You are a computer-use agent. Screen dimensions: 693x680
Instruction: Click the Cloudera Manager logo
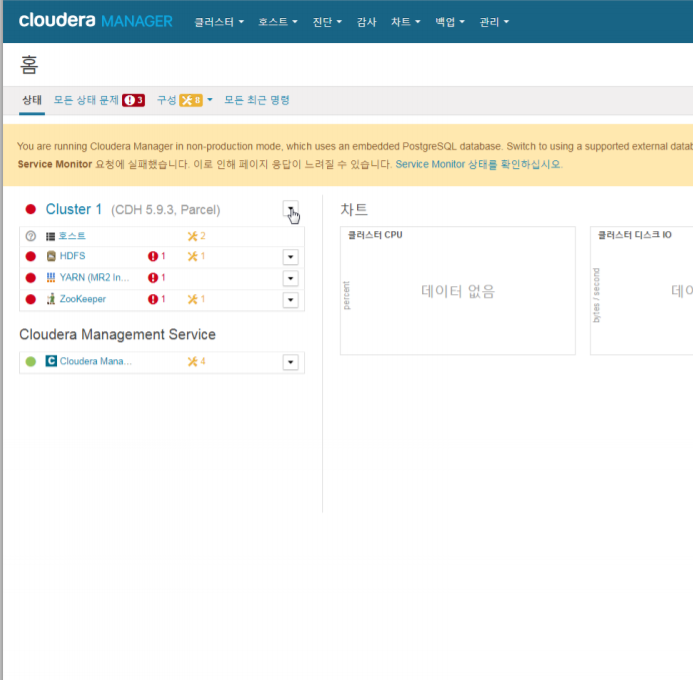[x=95, y=21]
